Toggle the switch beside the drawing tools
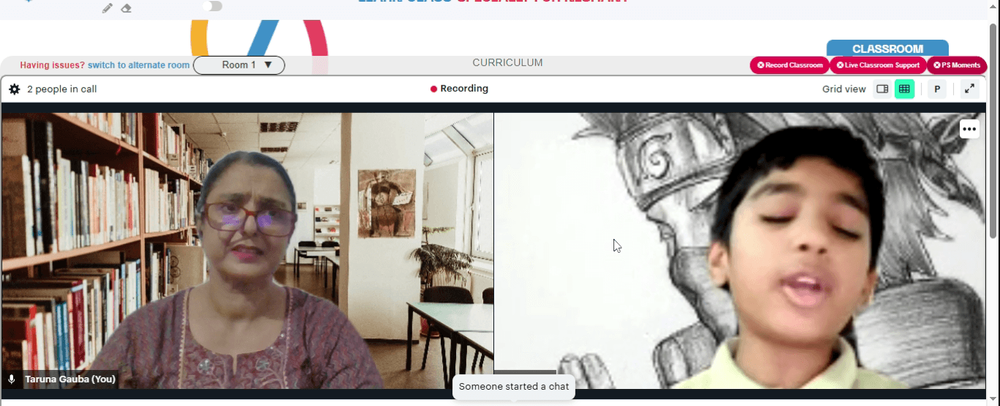Viewport: 1000px width, 406px height. click(213, 6)
